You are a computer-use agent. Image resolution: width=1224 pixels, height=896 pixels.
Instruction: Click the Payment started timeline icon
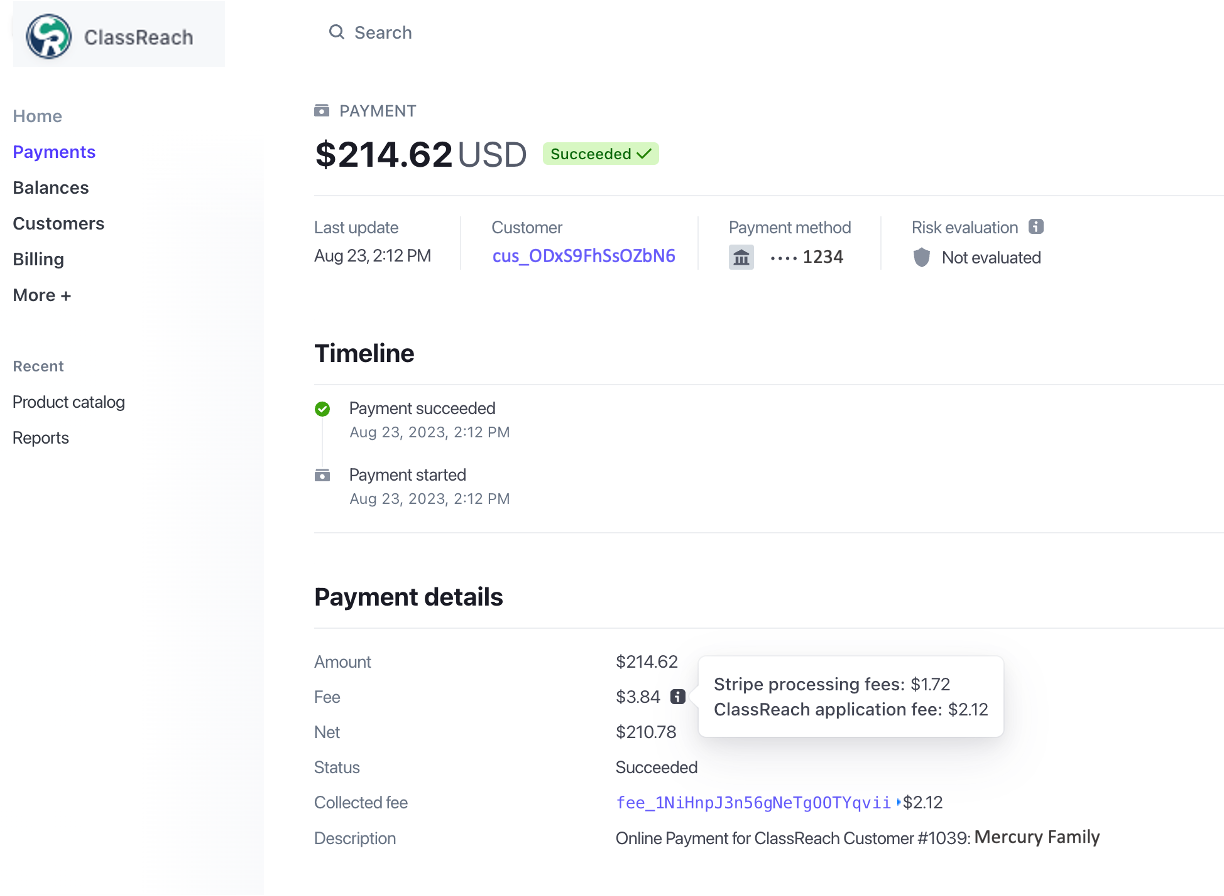click(x=322, y=475)
